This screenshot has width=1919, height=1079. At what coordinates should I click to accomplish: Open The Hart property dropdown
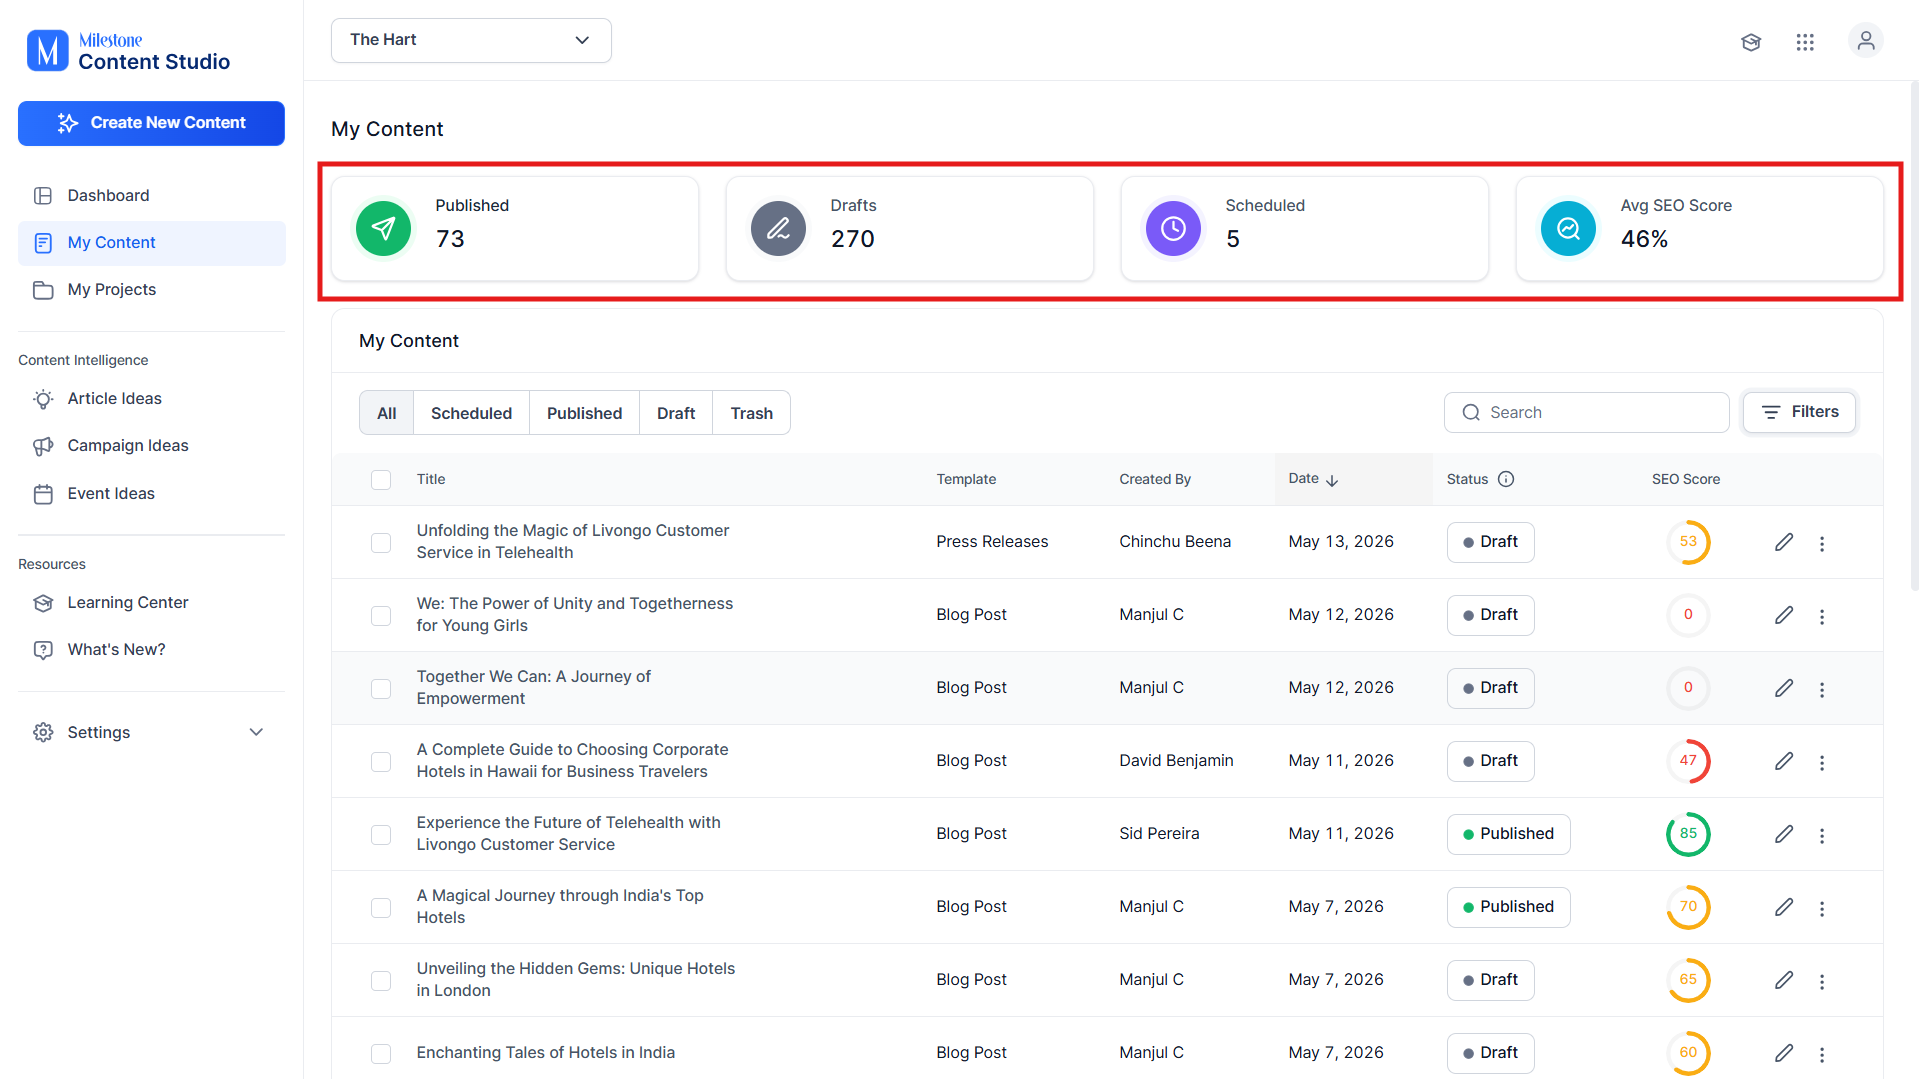pos(471,40)
